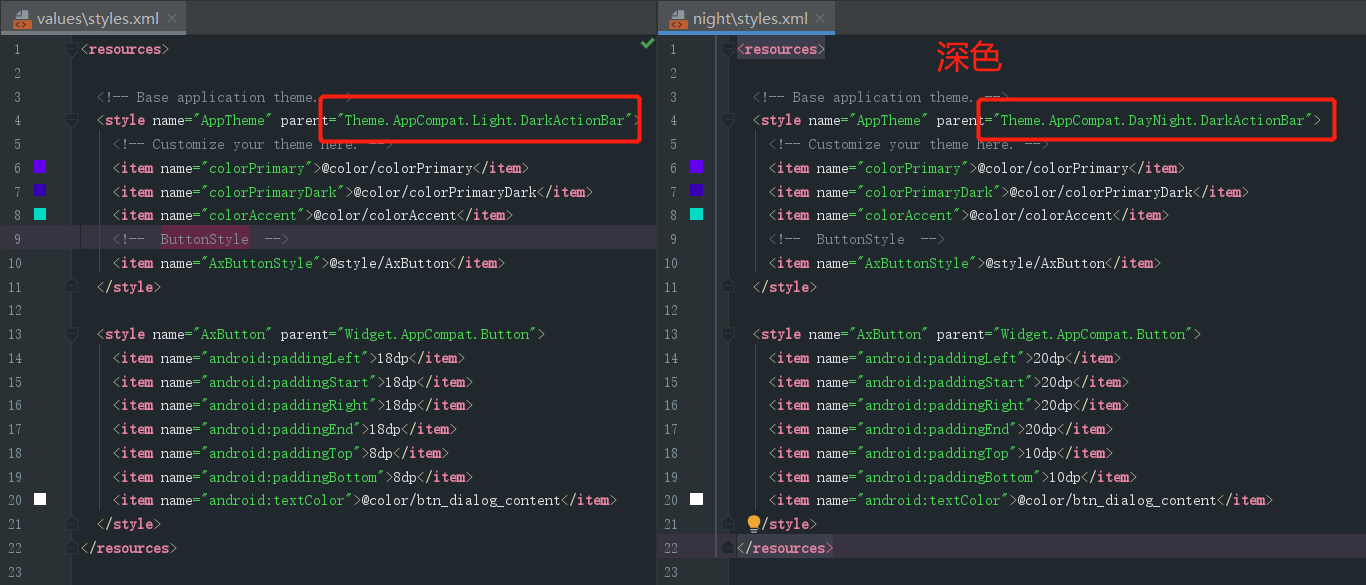Screen dimensions: 1366x585
Task: Open colorPrimary swatch in values\styles.xml gutter
Action: [40, 167]
